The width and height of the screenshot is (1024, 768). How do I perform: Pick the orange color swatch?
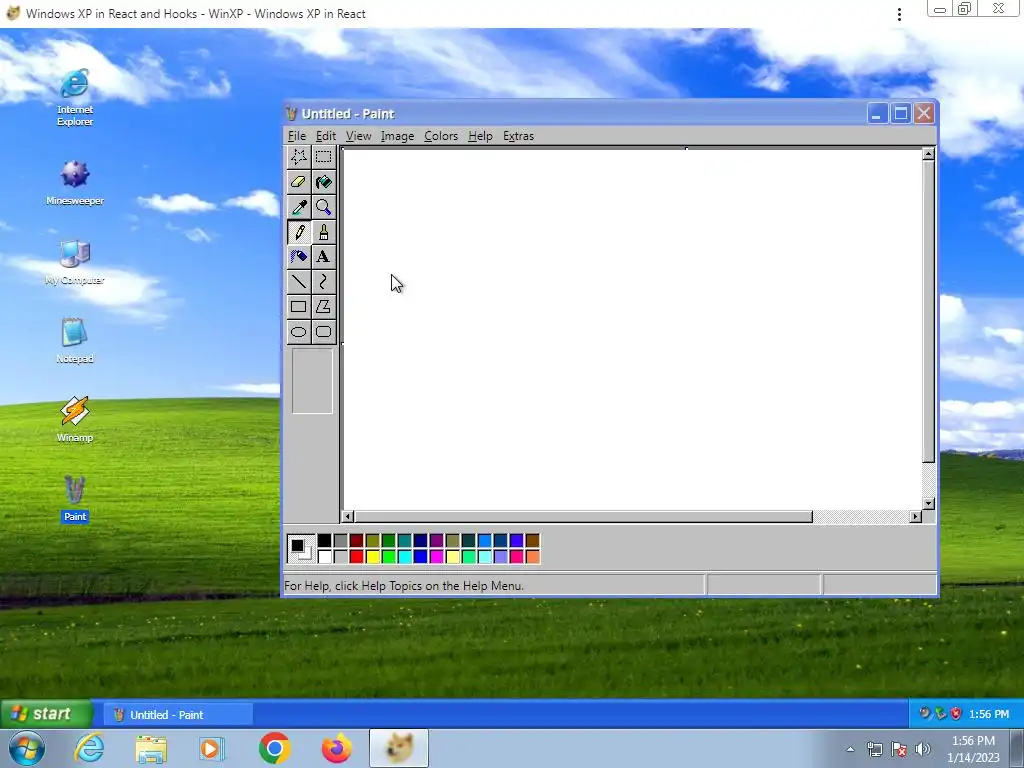532,556
